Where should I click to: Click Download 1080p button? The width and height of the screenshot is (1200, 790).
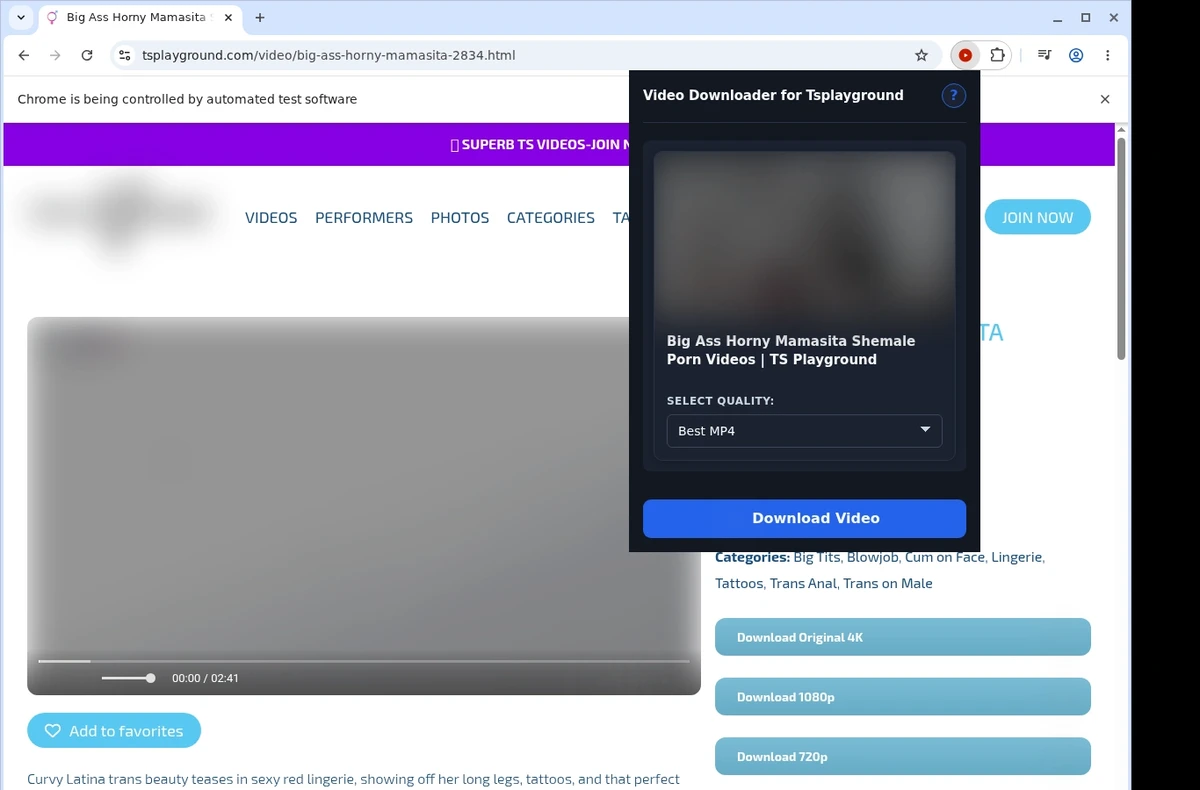[x=902, y=697]
